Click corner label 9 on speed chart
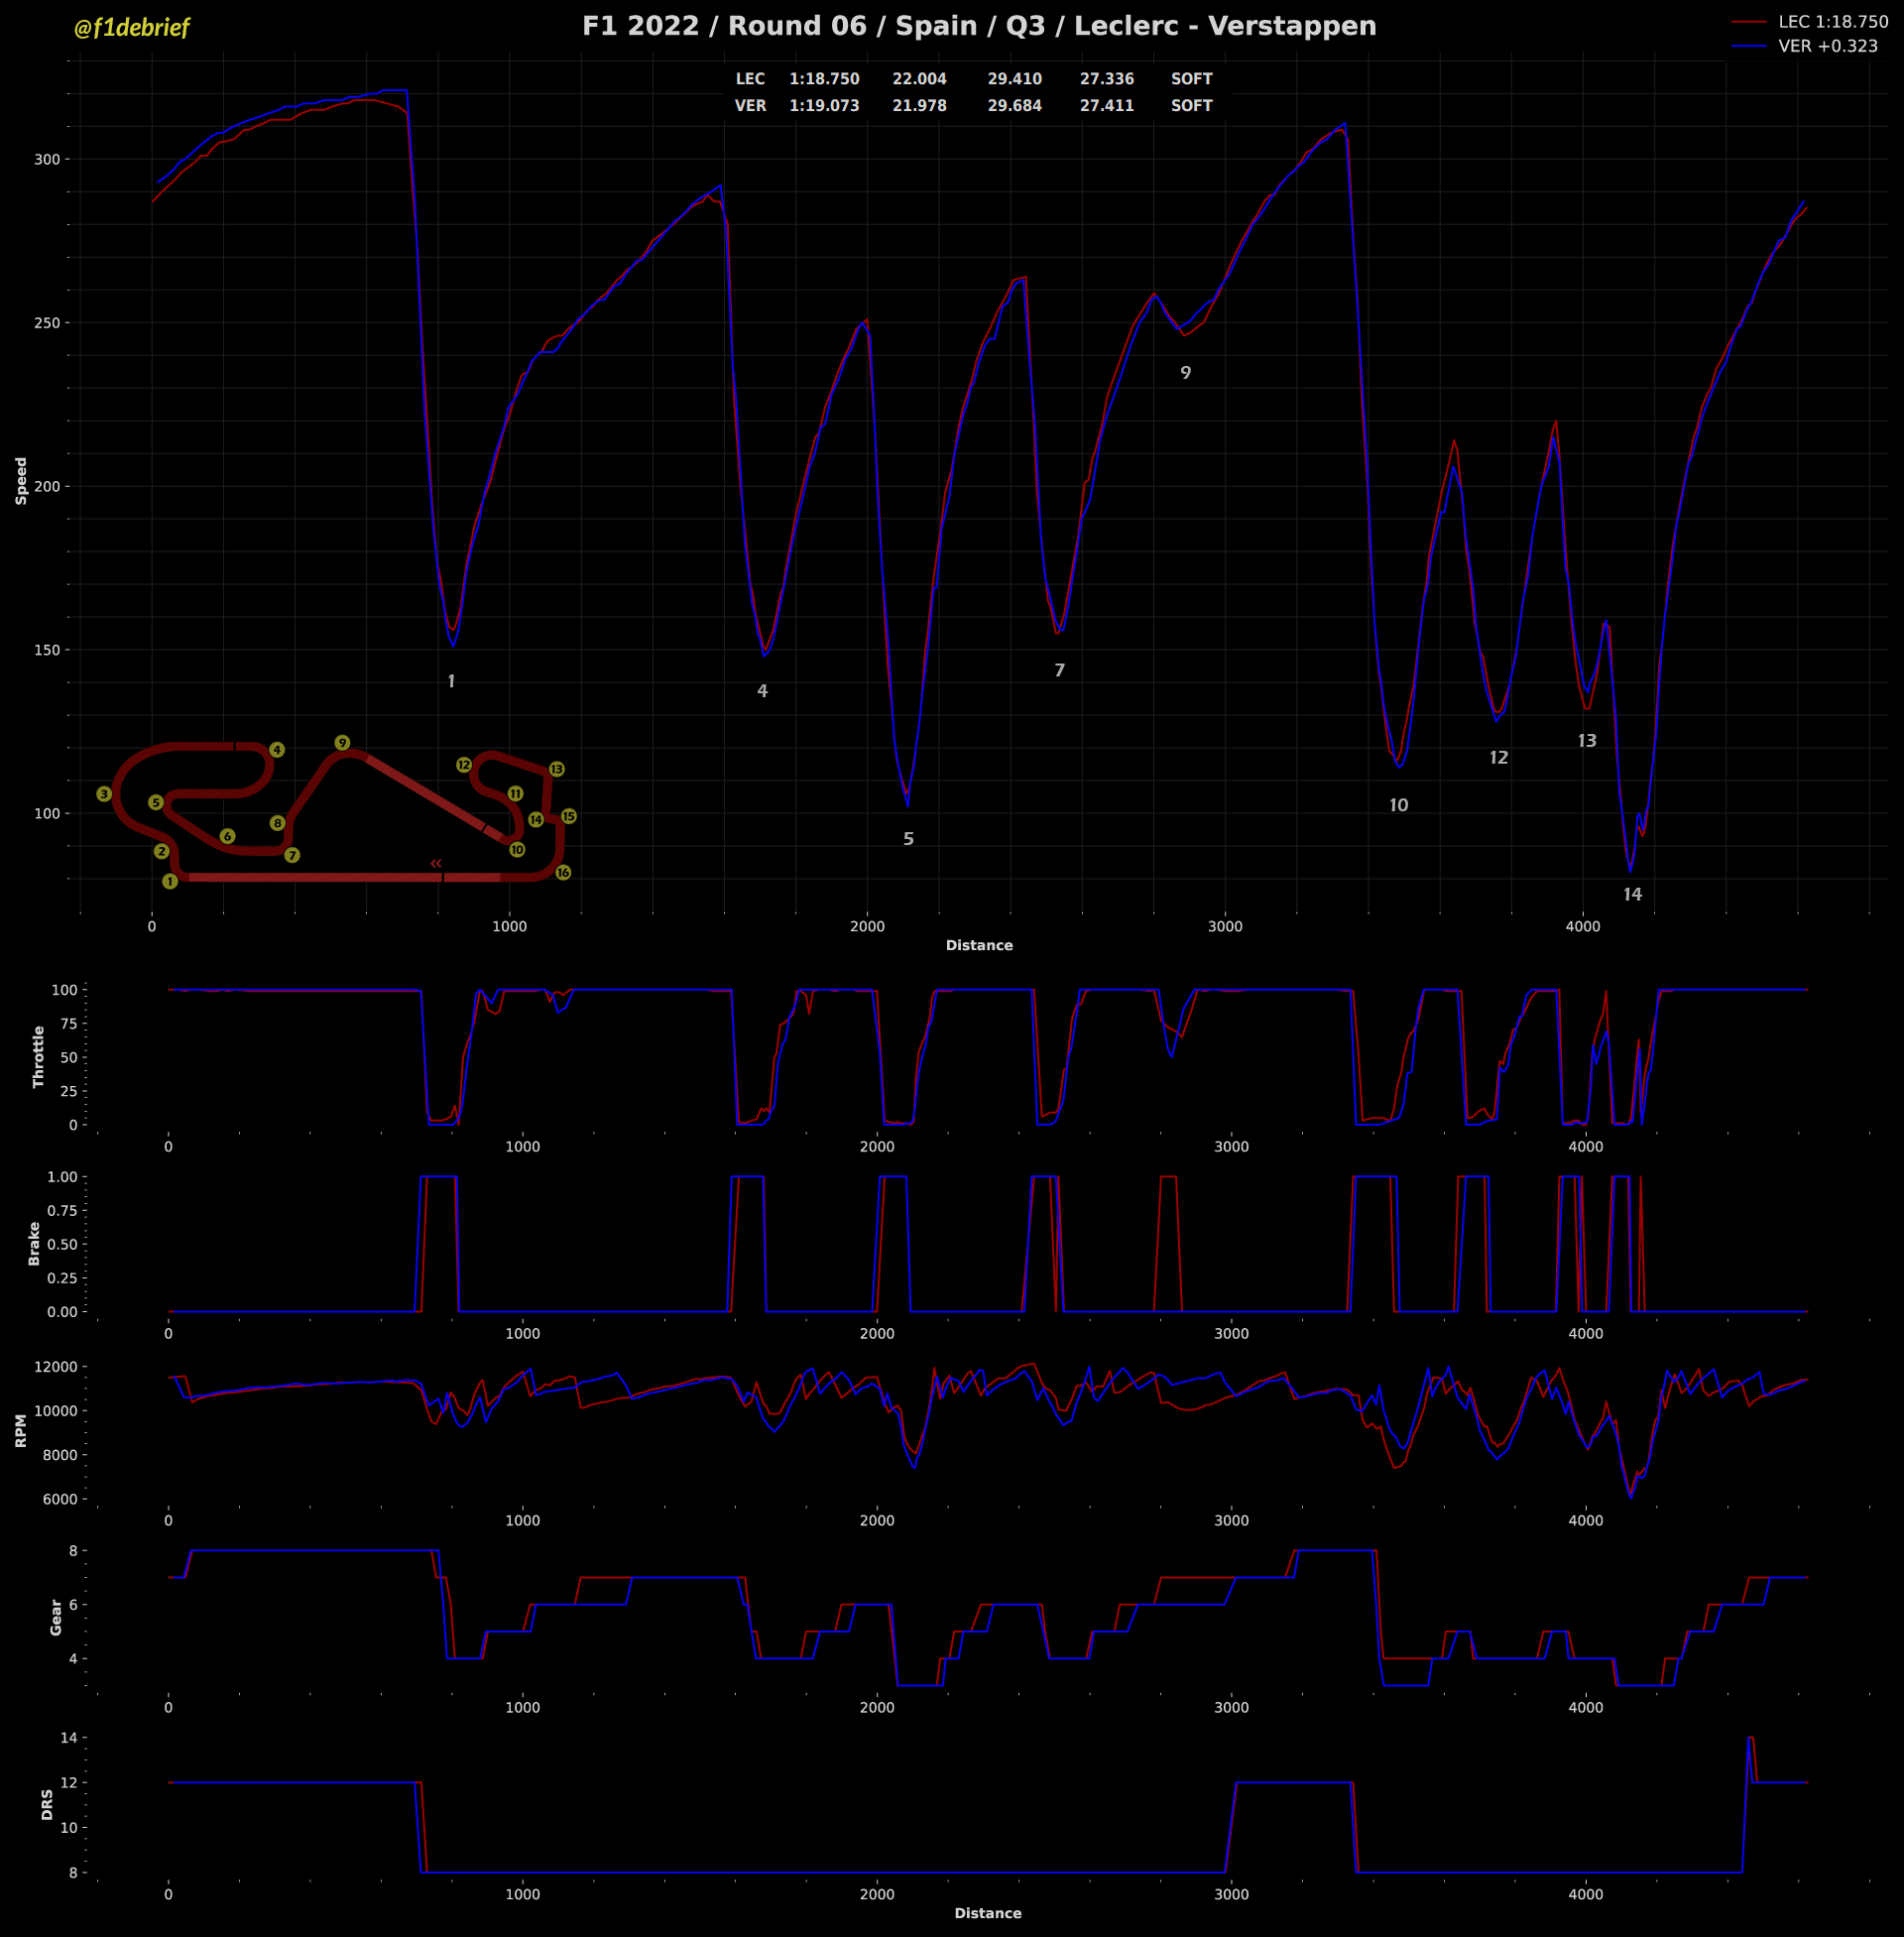1904x1937 pixels. coord(1185,373)
